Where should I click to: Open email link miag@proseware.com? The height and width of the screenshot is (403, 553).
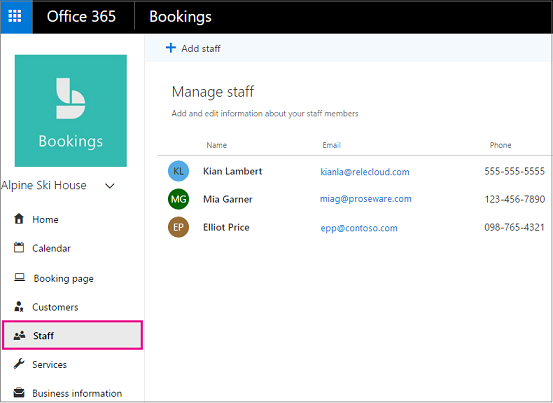pos(366,199)
